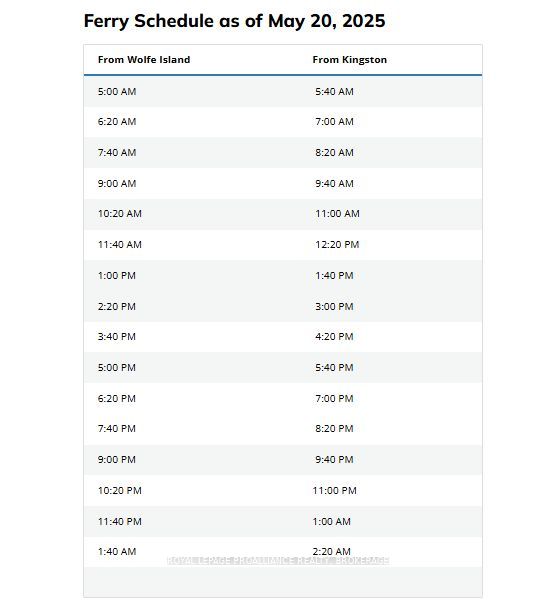The width and height of the screenshot is (555, 615).
Task: Click the Ferry Schedule heading
Action: point(234,21)
